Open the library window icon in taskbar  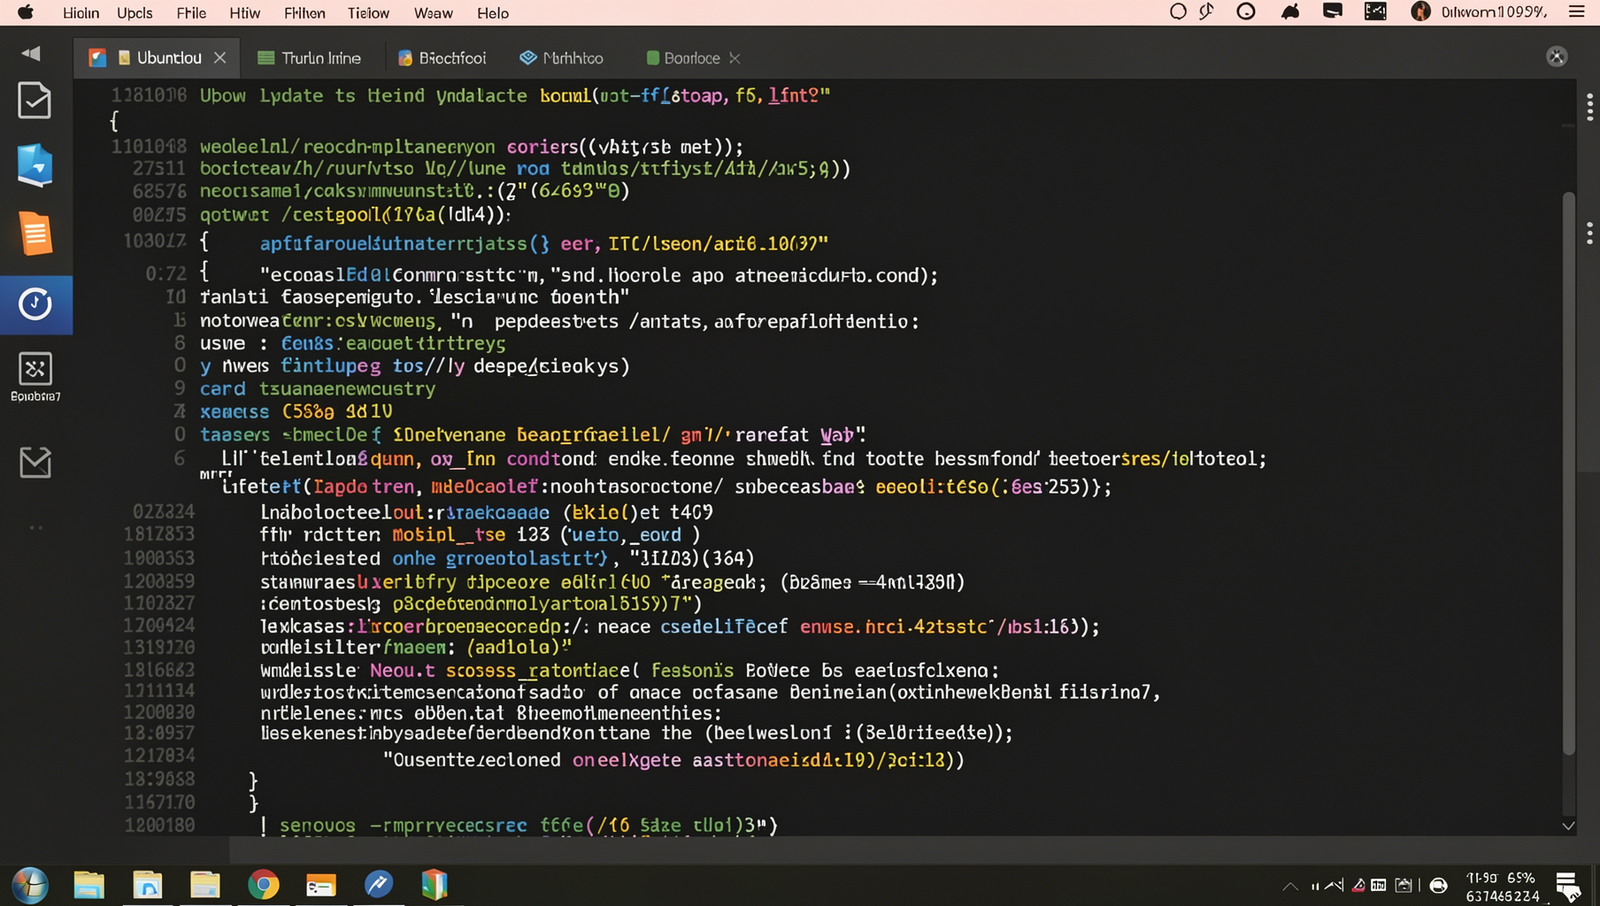[147, 885]
